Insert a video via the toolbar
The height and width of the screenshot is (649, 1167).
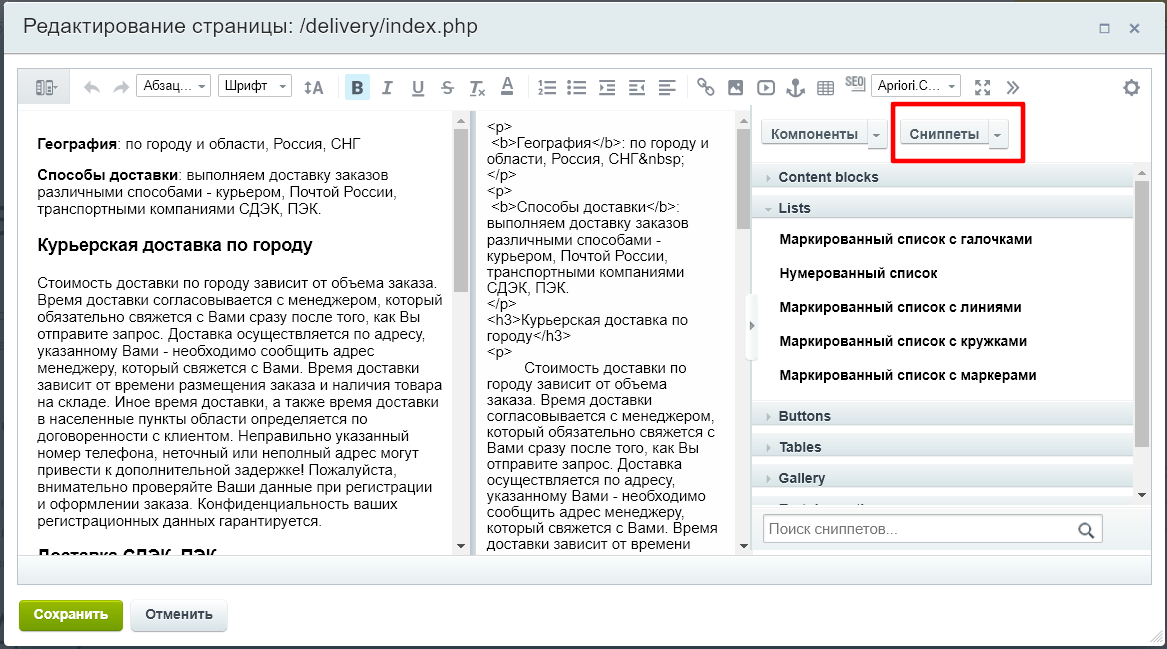point(765,87)
